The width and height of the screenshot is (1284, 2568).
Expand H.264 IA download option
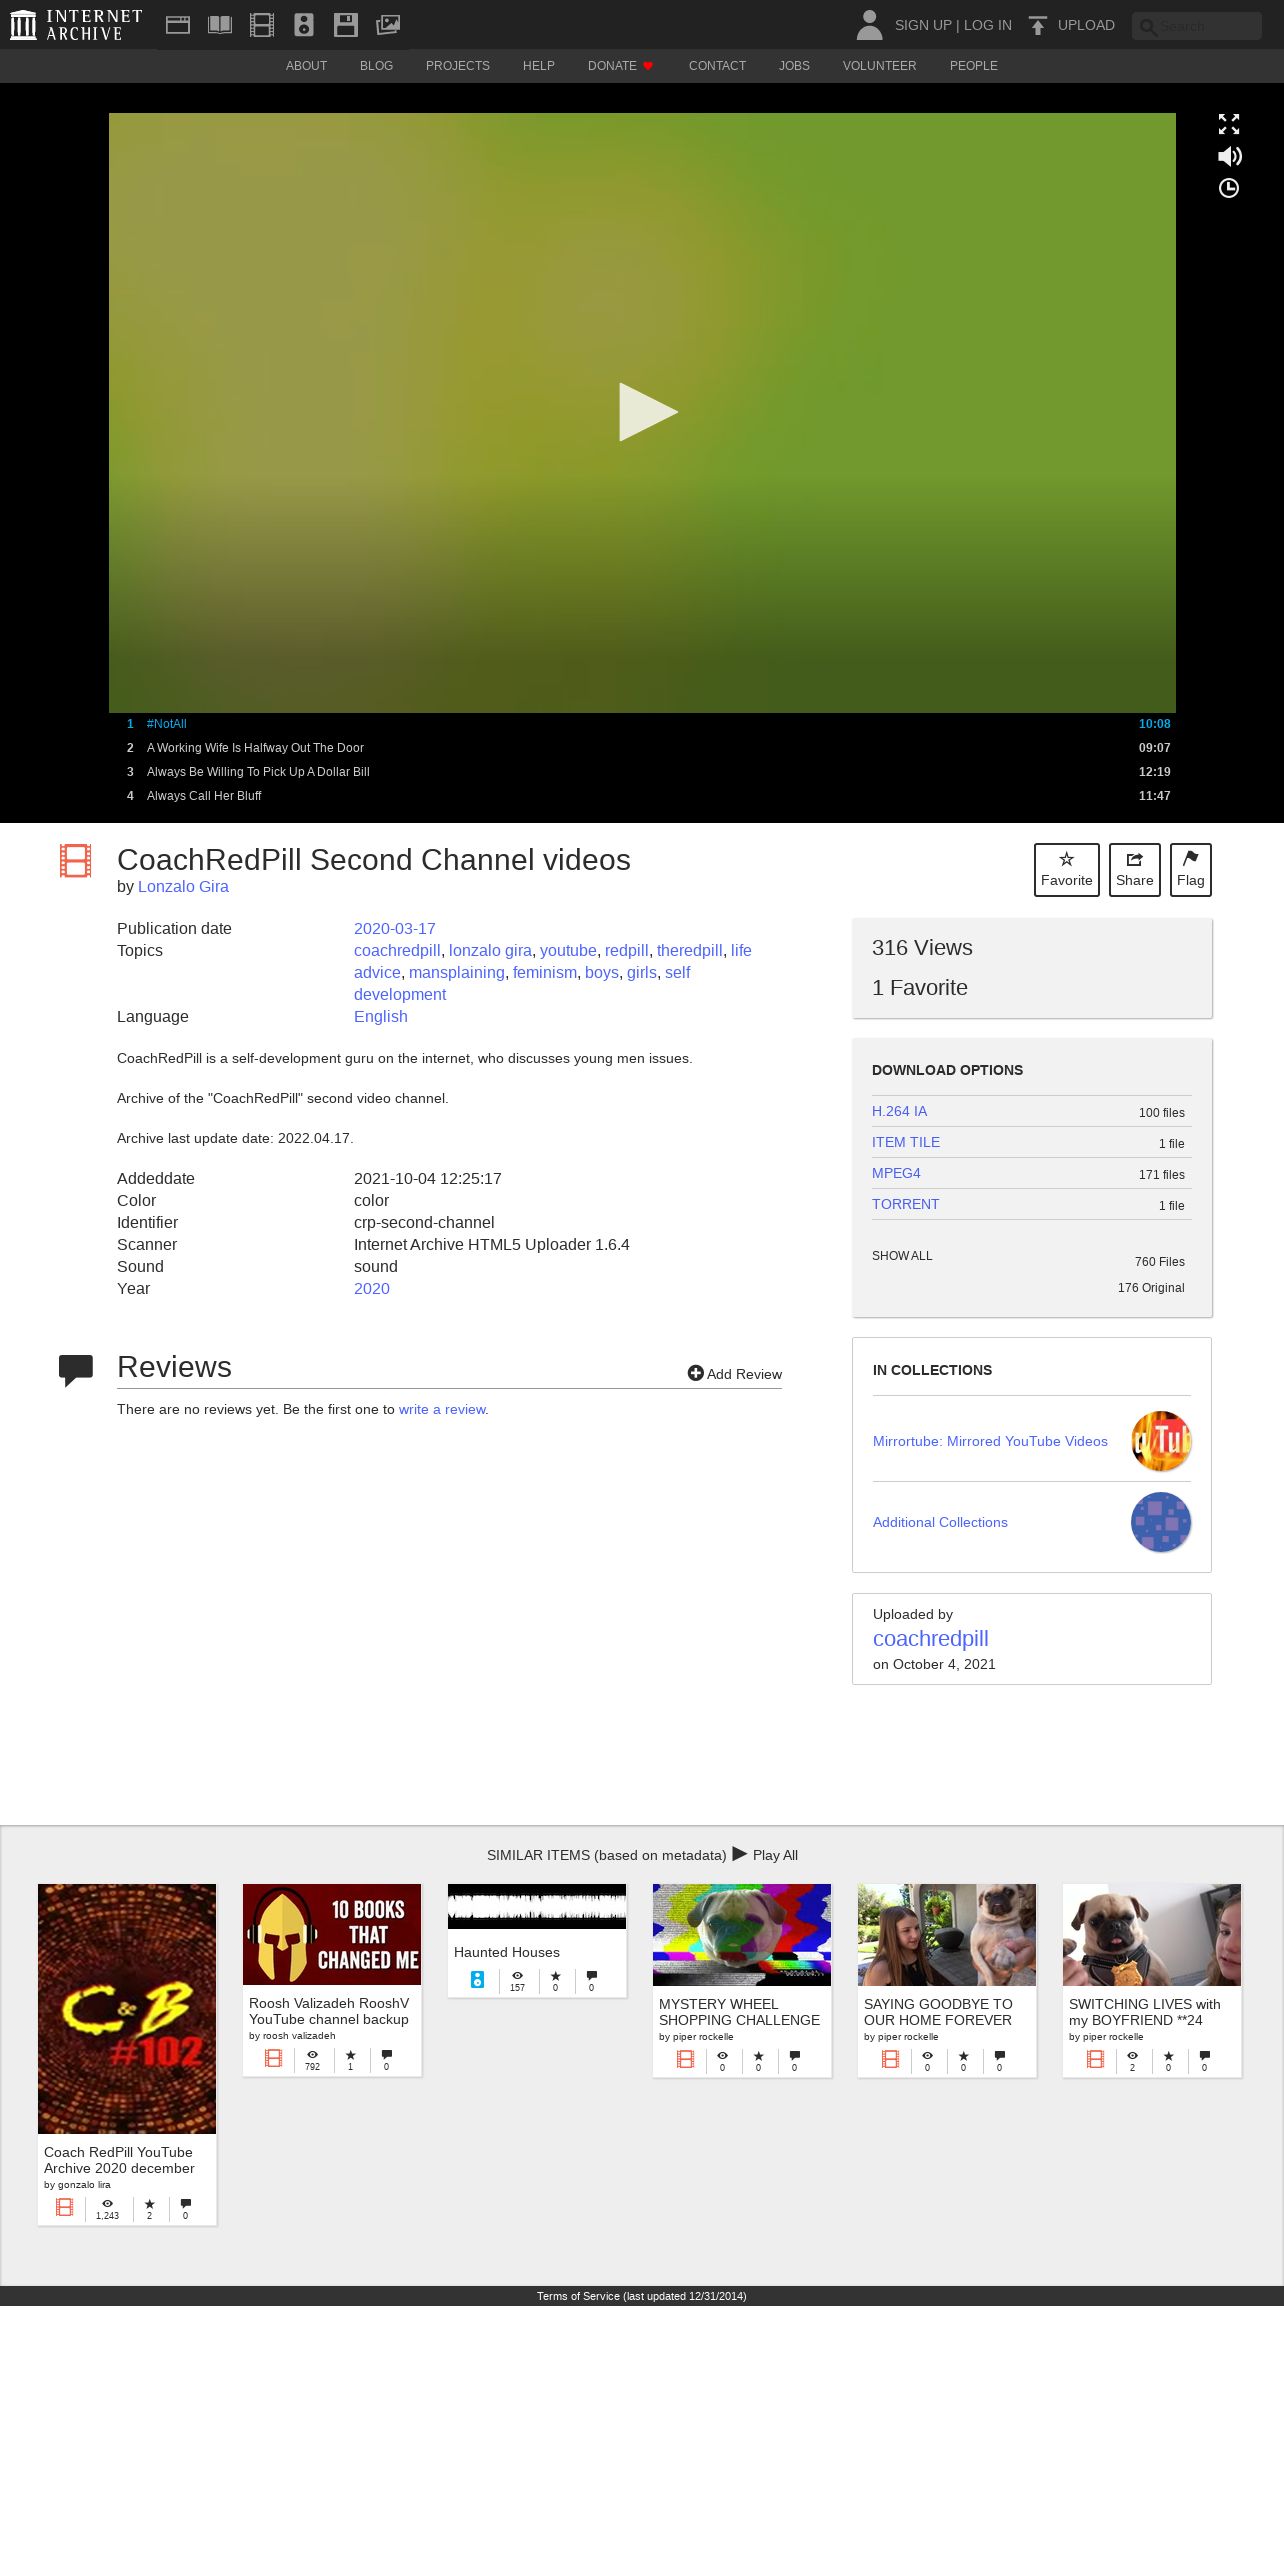point(900,1111)
